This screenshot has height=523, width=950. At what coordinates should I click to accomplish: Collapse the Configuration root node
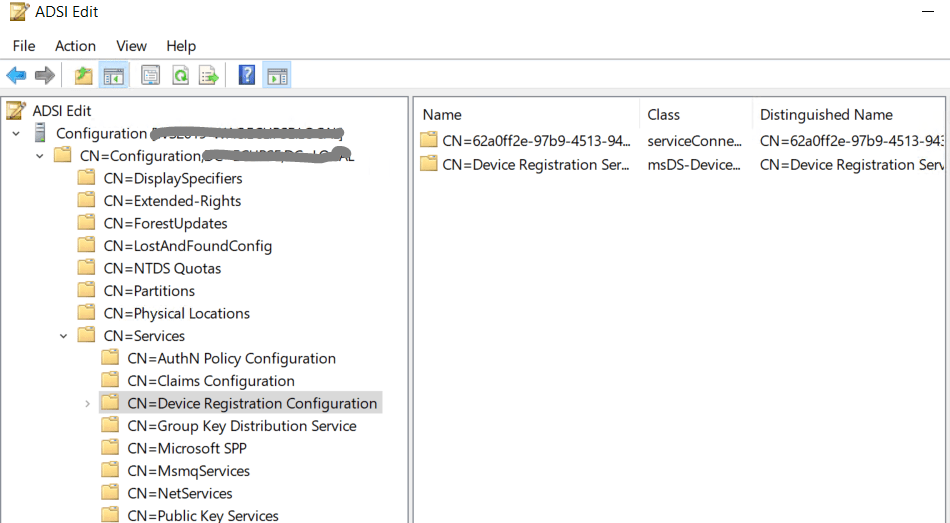[16, 133]
